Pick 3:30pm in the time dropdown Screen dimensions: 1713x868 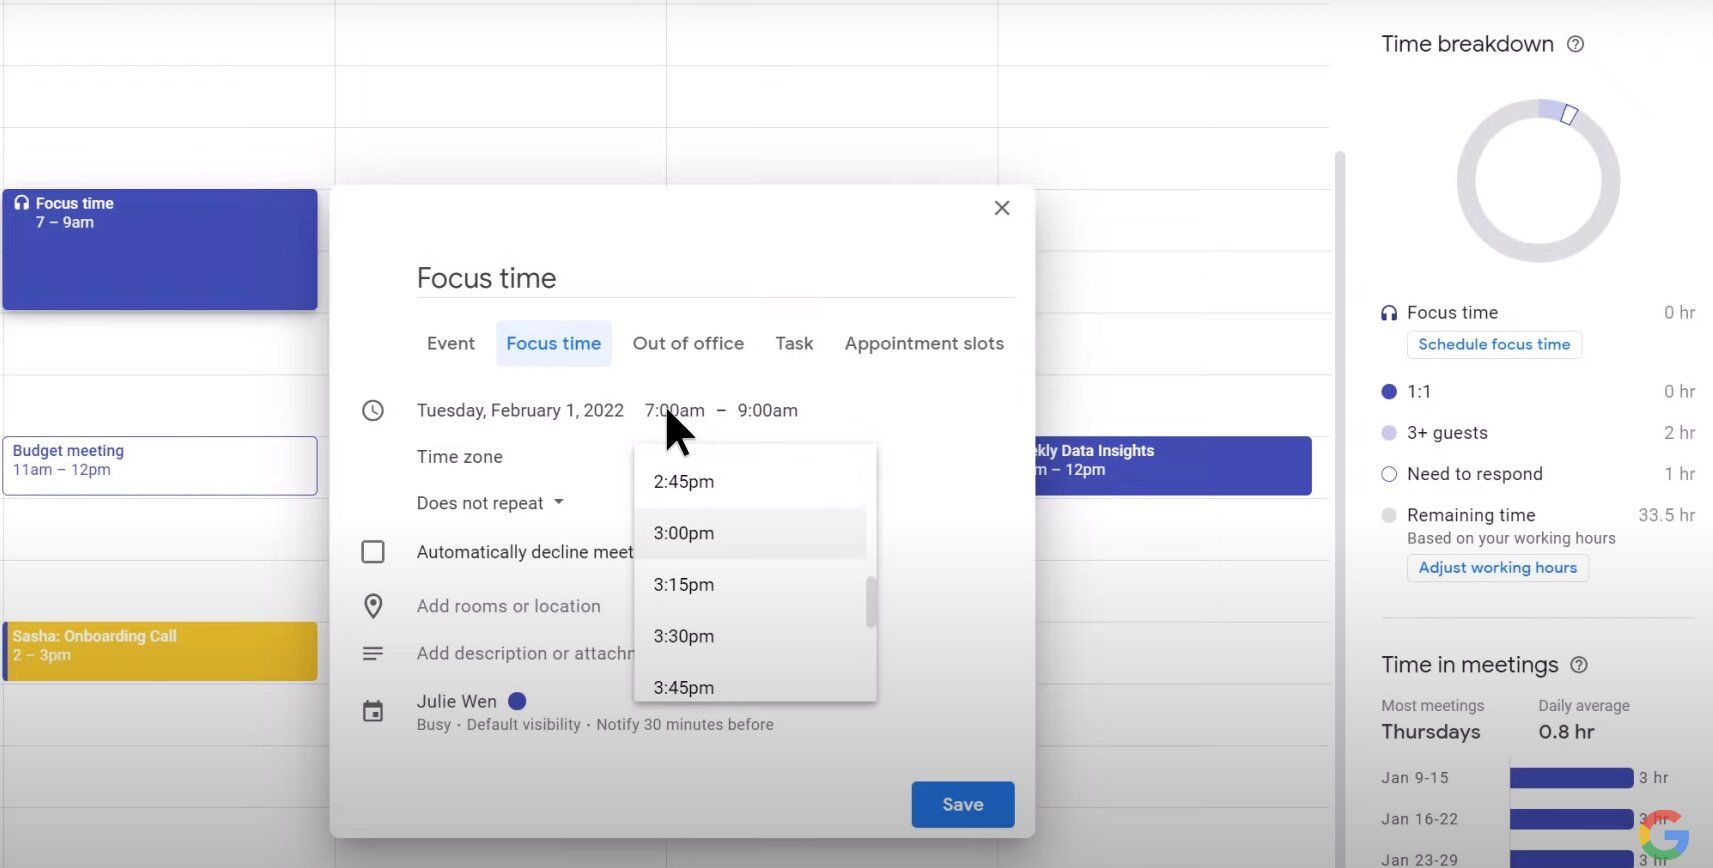point(684,636)
